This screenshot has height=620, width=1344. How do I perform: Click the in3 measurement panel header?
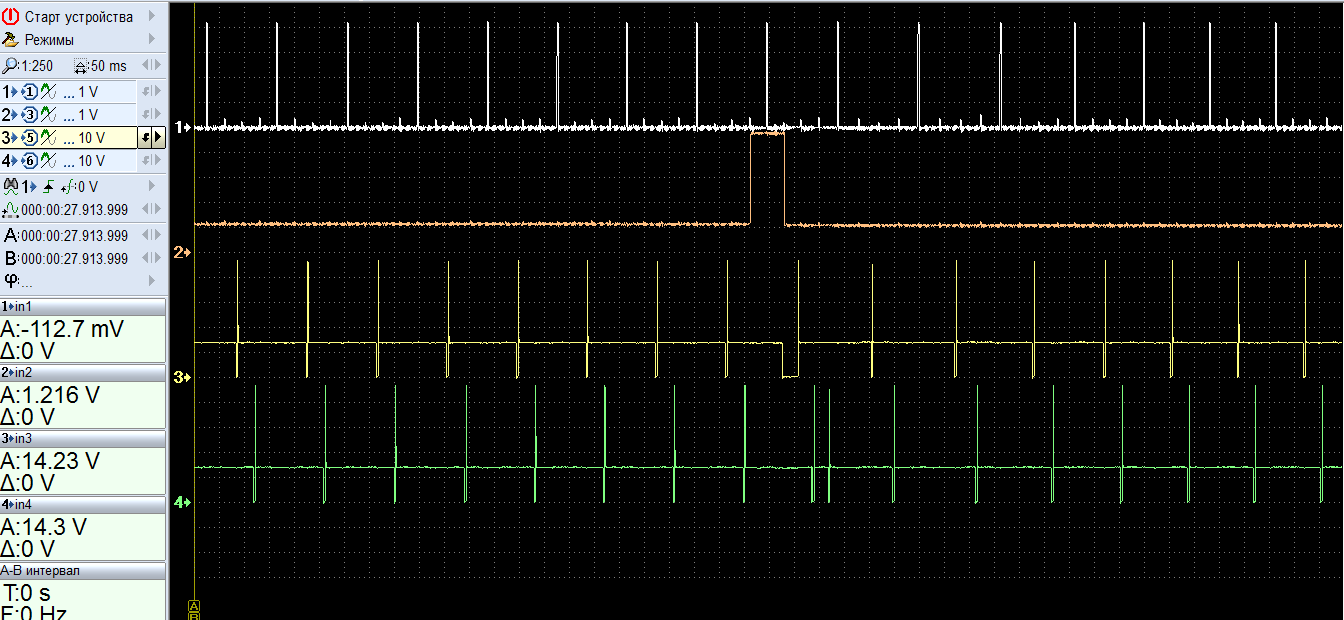click(83, 438)
